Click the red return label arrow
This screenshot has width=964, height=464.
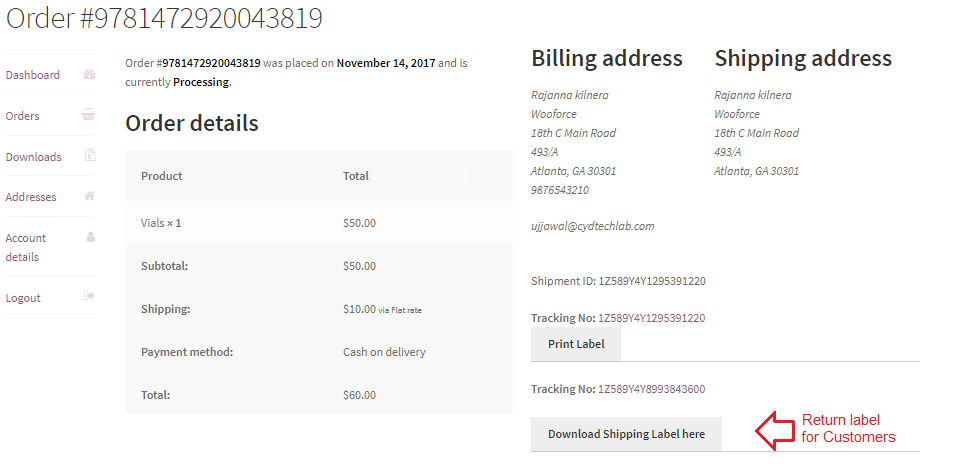[x=775, y=430]
